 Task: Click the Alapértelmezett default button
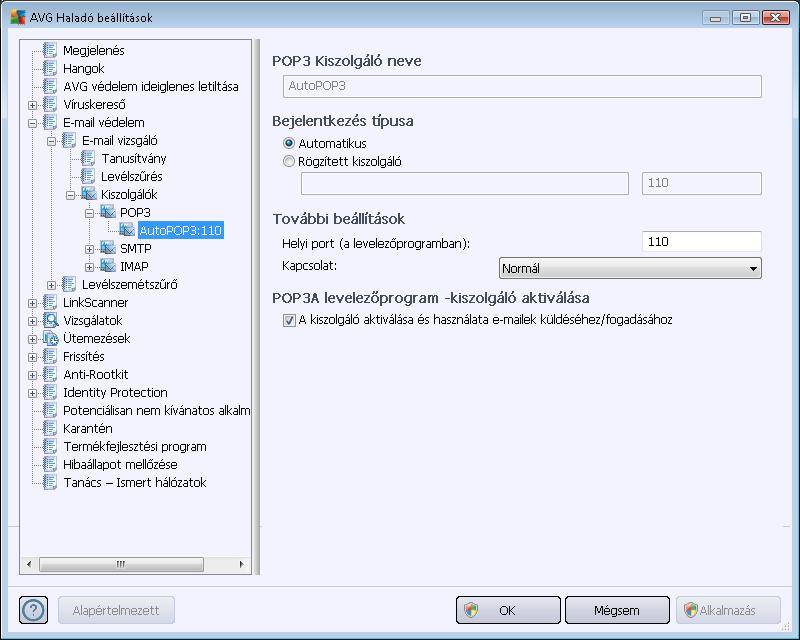pyautogui.click(x=116, y=610)
